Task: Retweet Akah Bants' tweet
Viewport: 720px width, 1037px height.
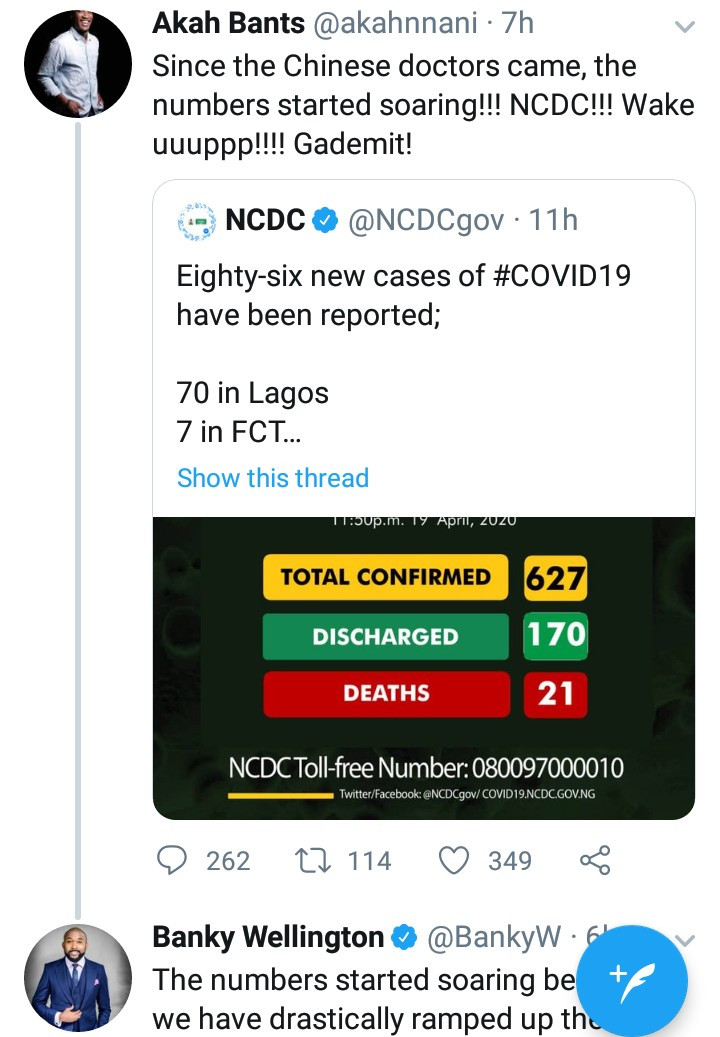Action: (316, 860)
